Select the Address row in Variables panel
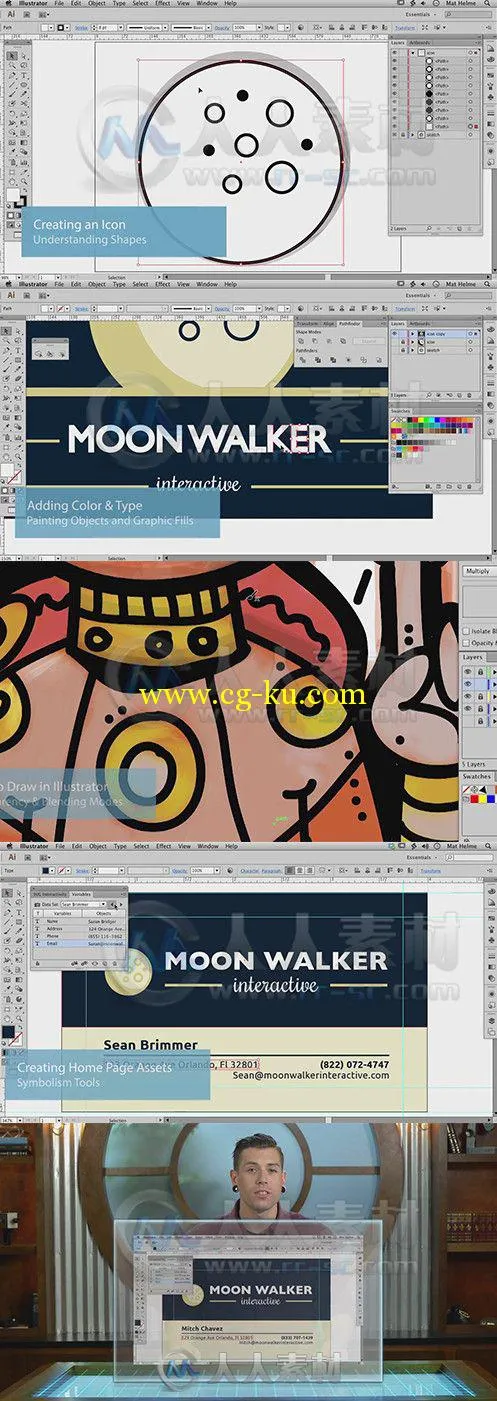Image resolution: width=497 pixels, height=1401 pixels. pos(79,928)
